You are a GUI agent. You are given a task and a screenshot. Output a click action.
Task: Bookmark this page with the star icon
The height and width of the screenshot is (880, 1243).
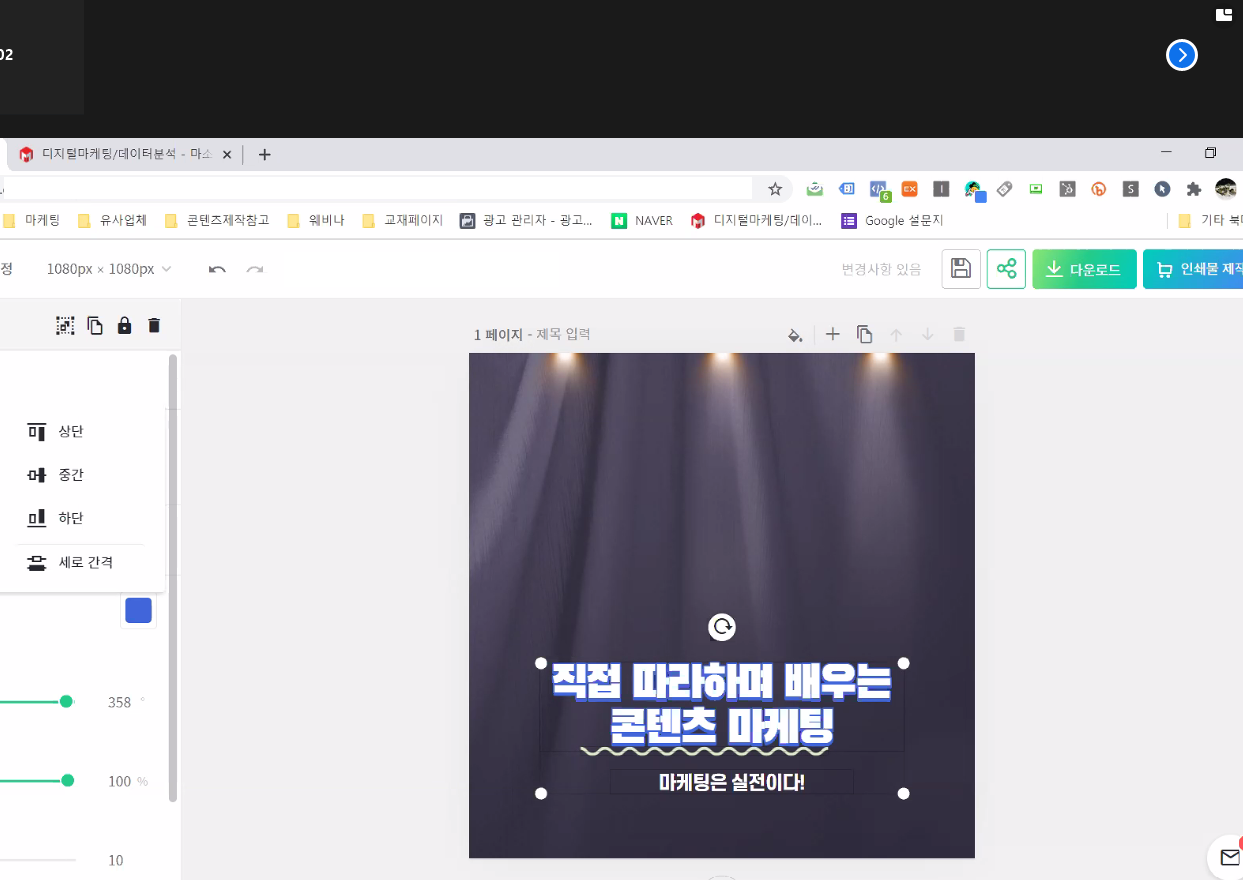[774, 188]
